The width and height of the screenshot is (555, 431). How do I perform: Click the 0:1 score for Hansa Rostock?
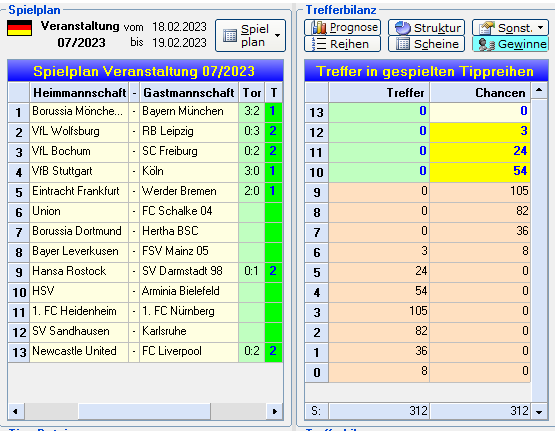coord(251,272)
